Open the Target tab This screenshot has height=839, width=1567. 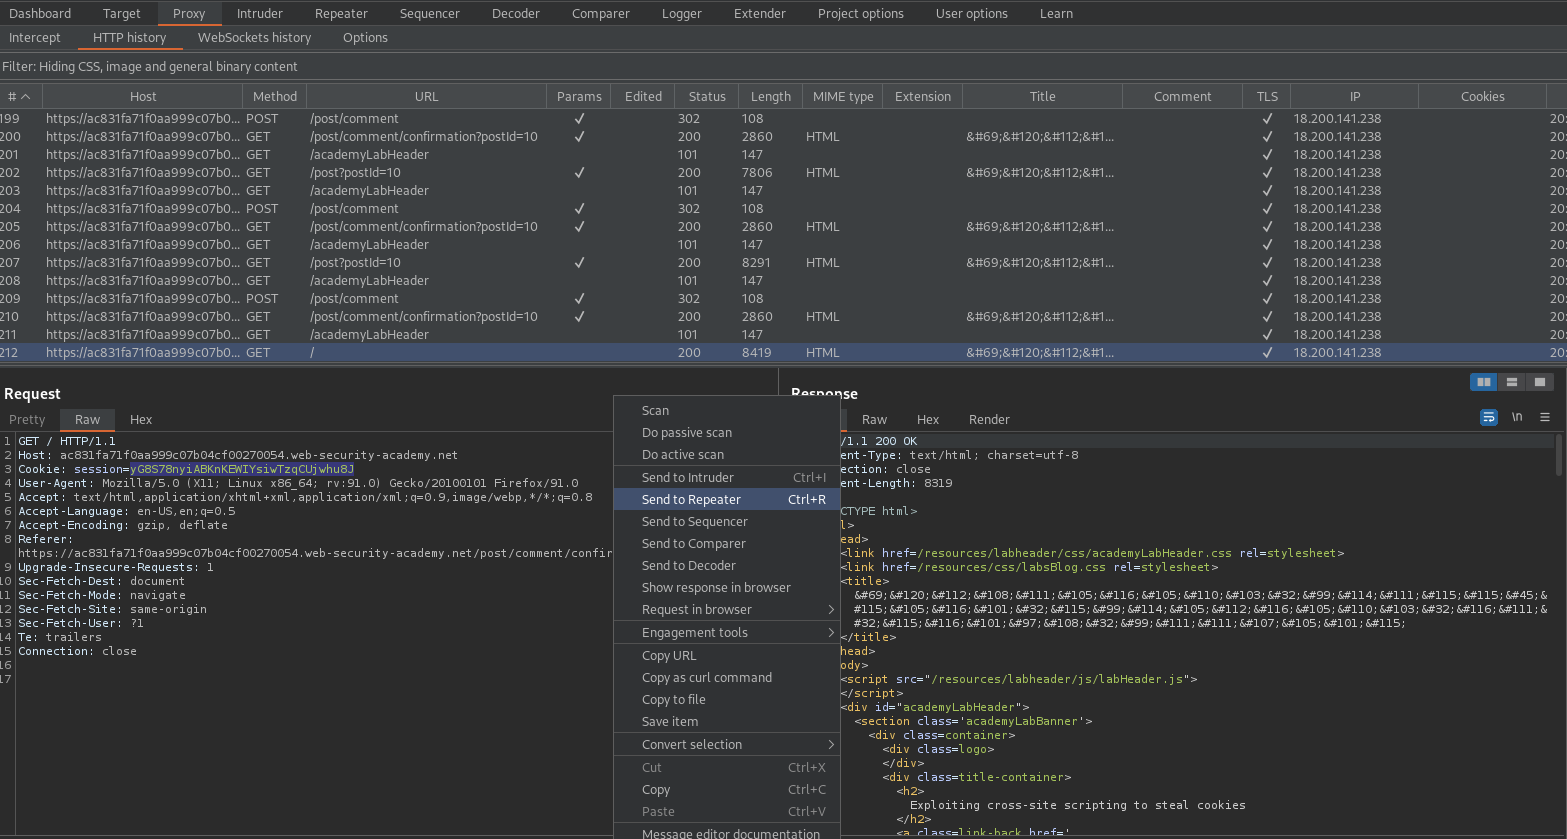(122, 13)
